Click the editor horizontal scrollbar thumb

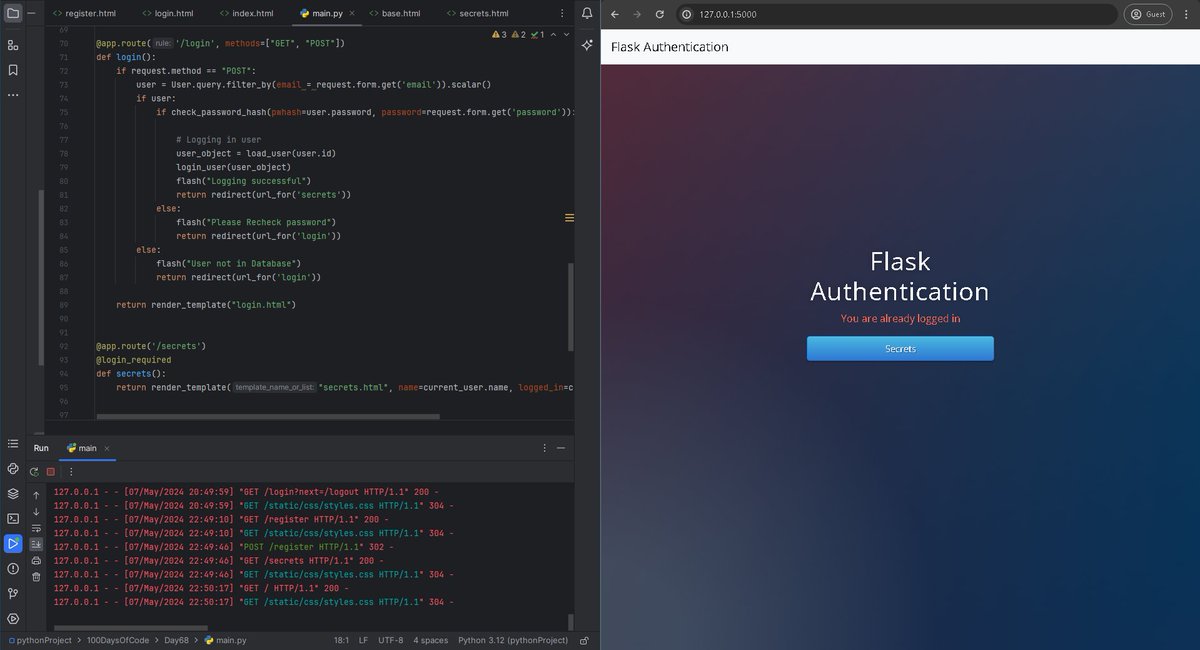[267, 417]
